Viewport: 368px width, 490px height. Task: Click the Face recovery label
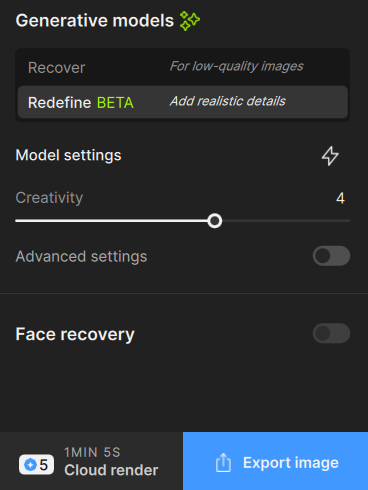(75, 334)
